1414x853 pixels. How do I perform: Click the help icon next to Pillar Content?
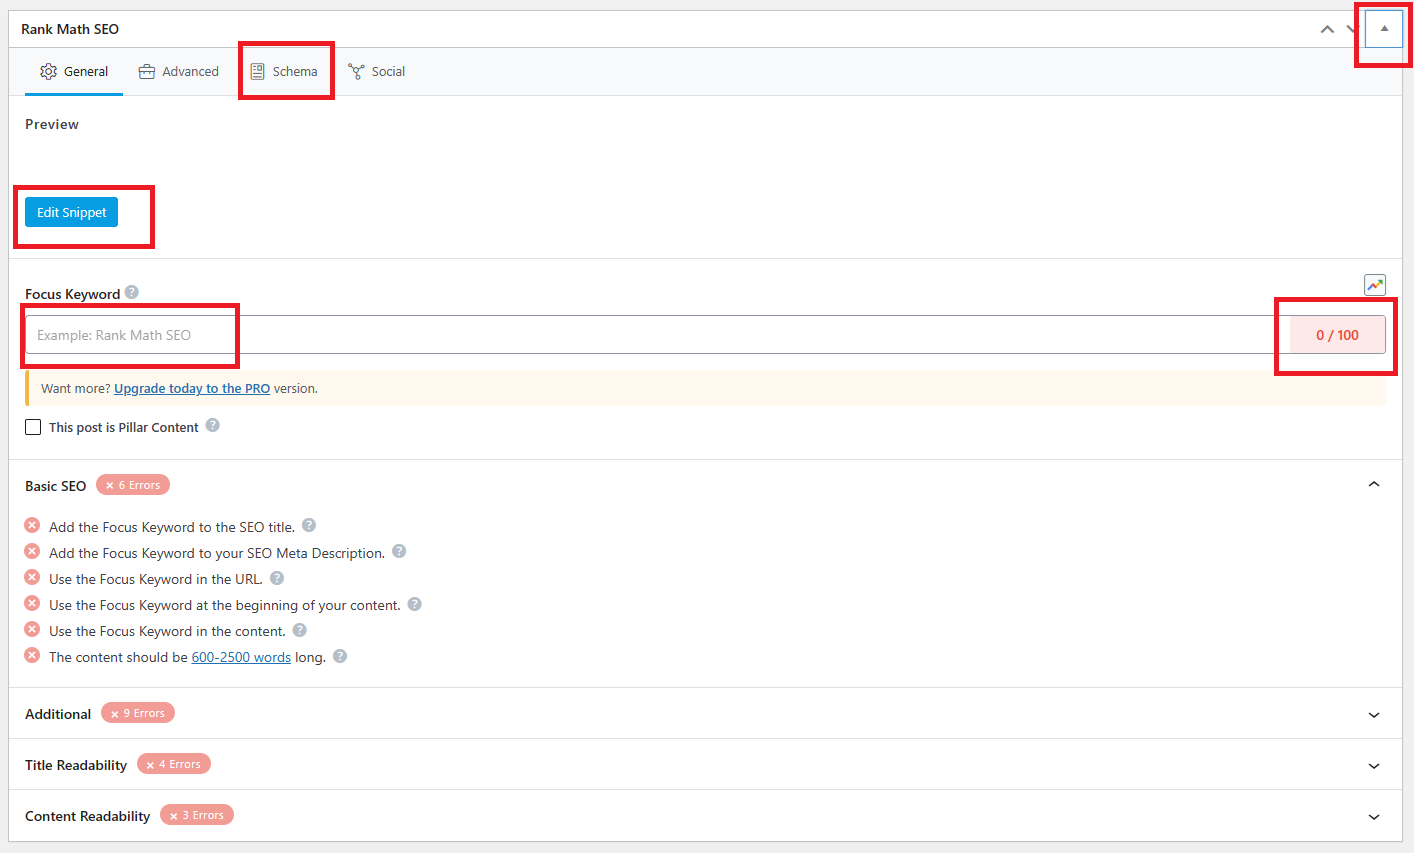pos(211,426)
